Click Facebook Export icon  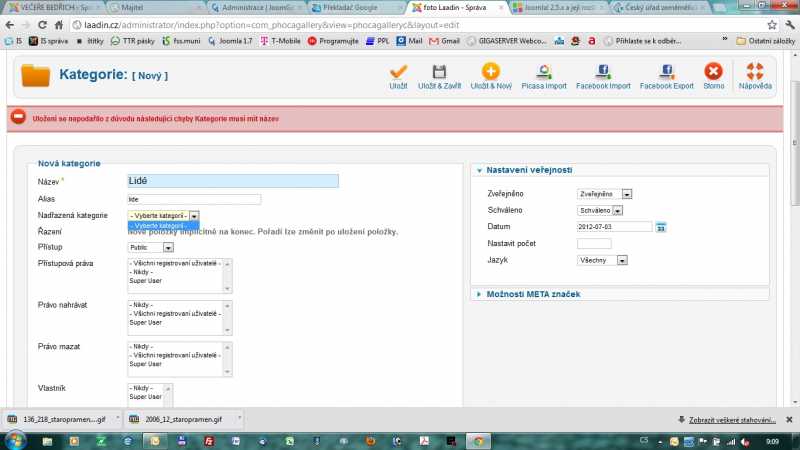click(x=666, y=72)
